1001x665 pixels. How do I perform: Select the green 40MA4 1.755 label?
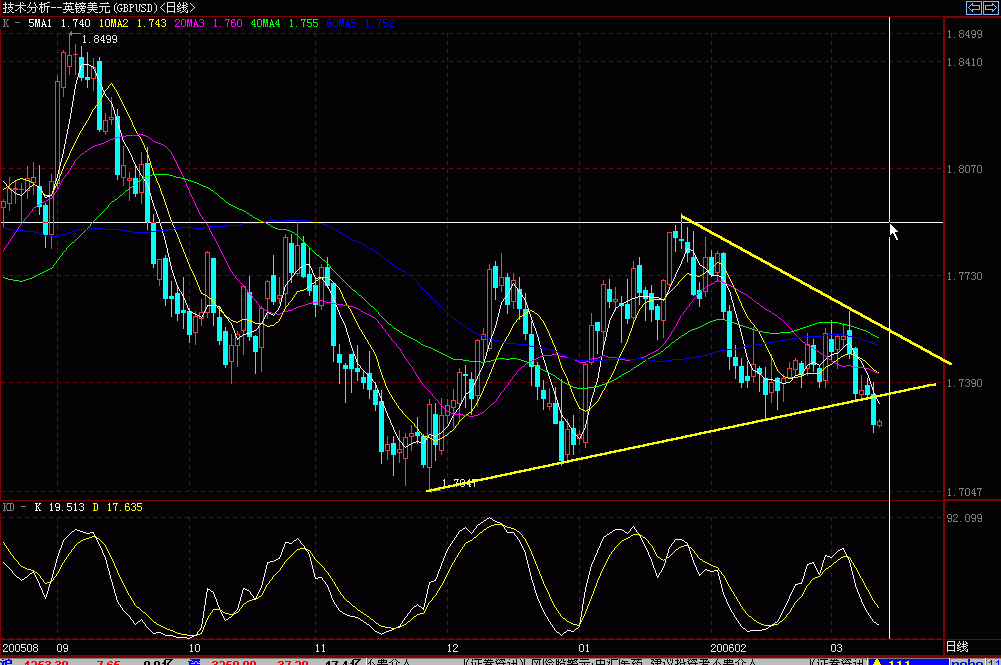click(284, 23)
